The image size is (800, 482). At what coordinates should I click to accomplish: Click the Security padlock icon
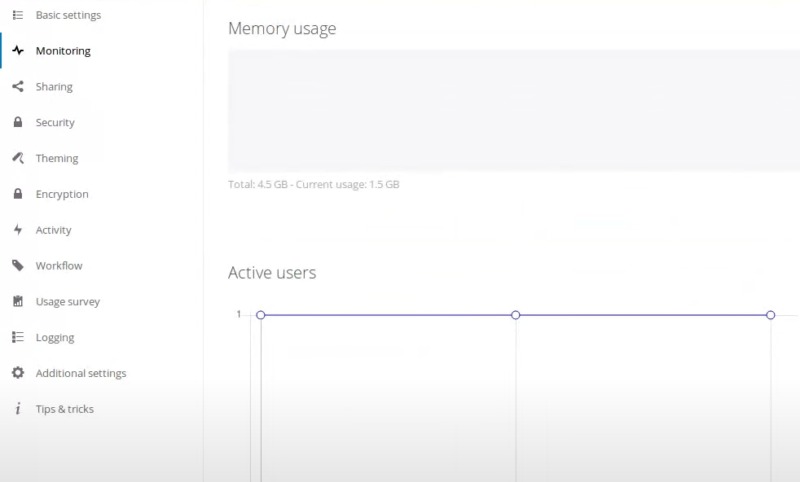pos(17,123)
